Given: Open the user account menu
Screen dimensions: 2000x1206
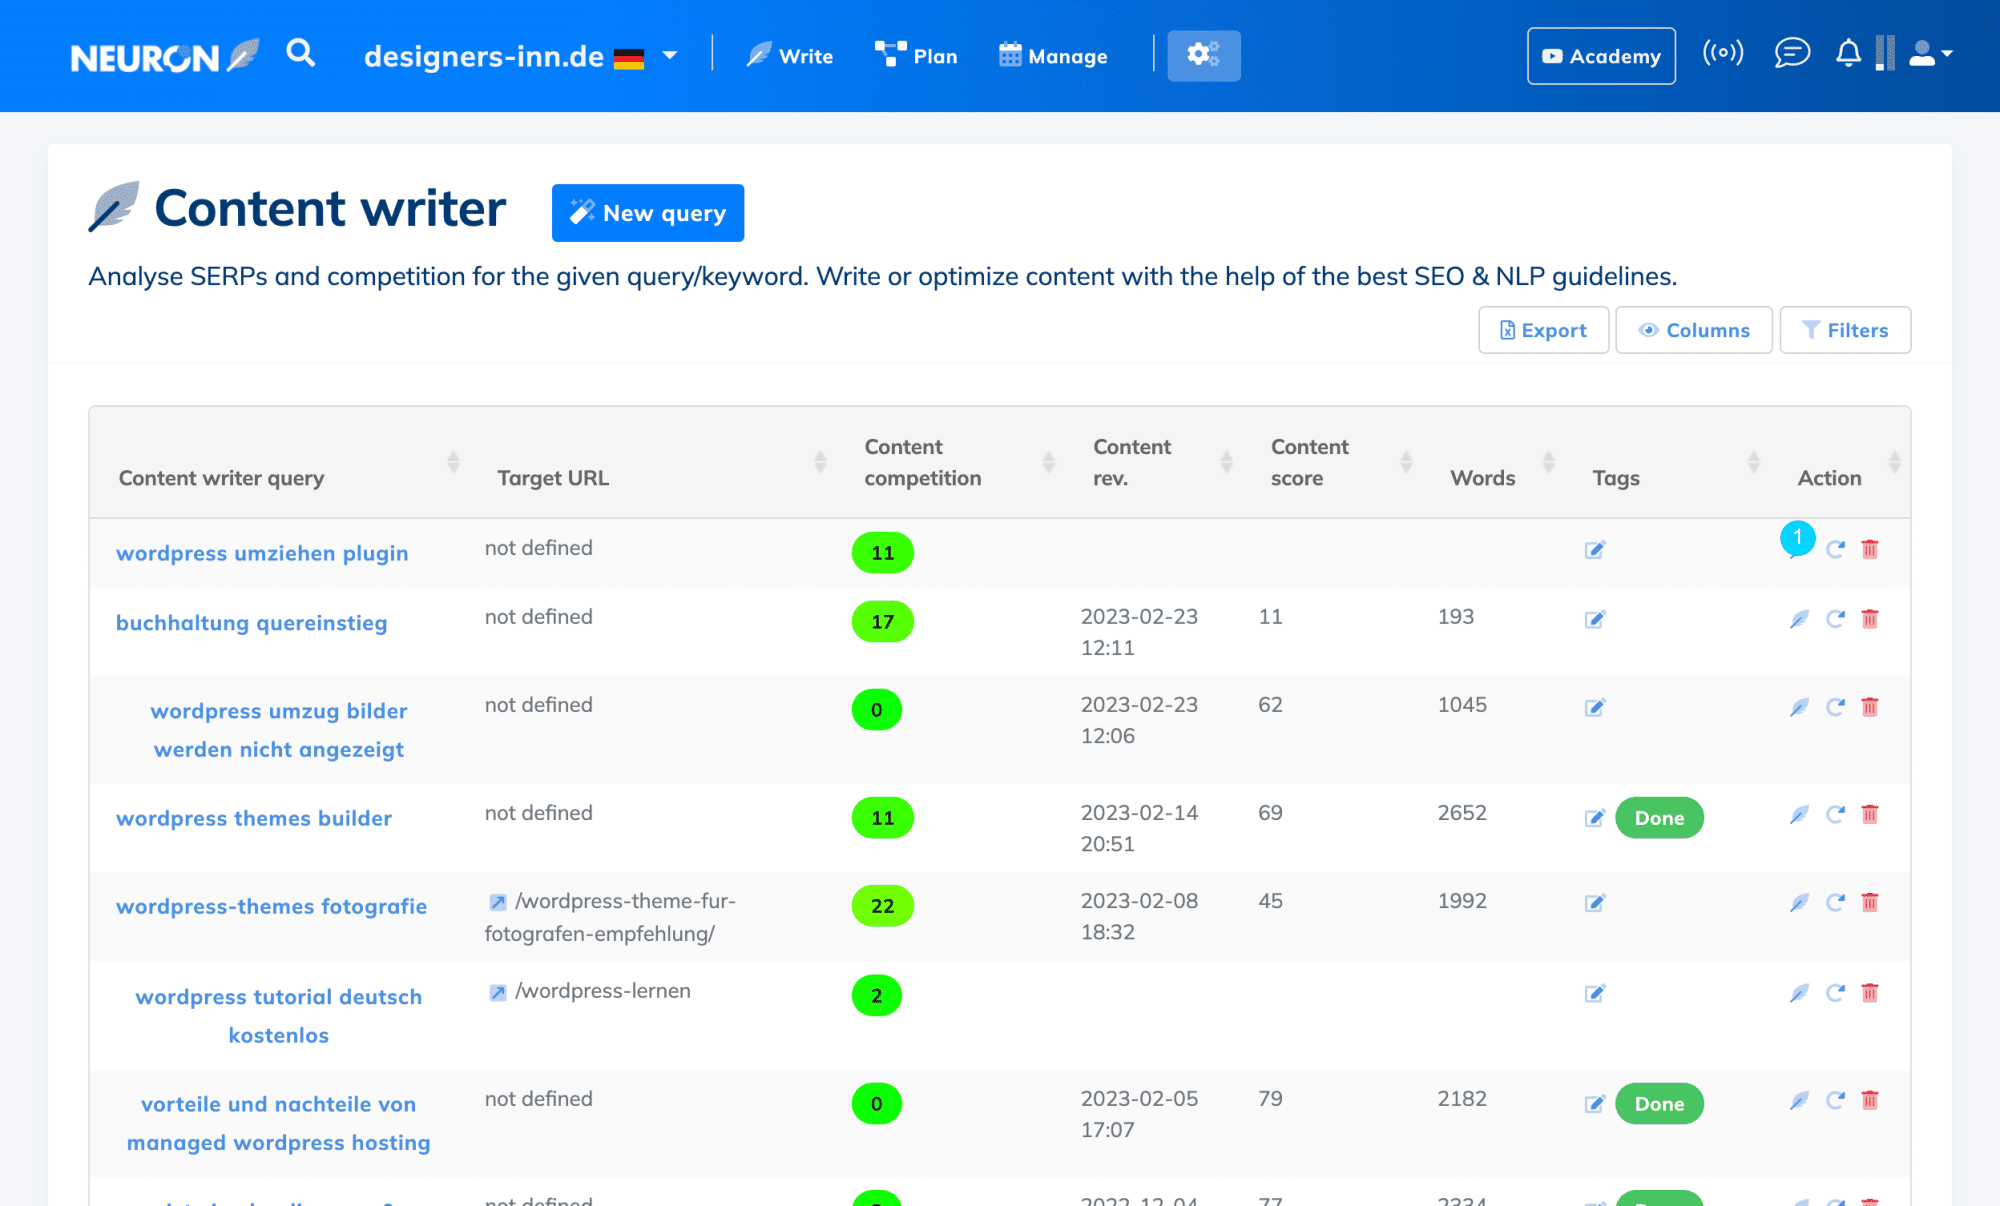Looking at the screenshot, I should pos(1930,54).
